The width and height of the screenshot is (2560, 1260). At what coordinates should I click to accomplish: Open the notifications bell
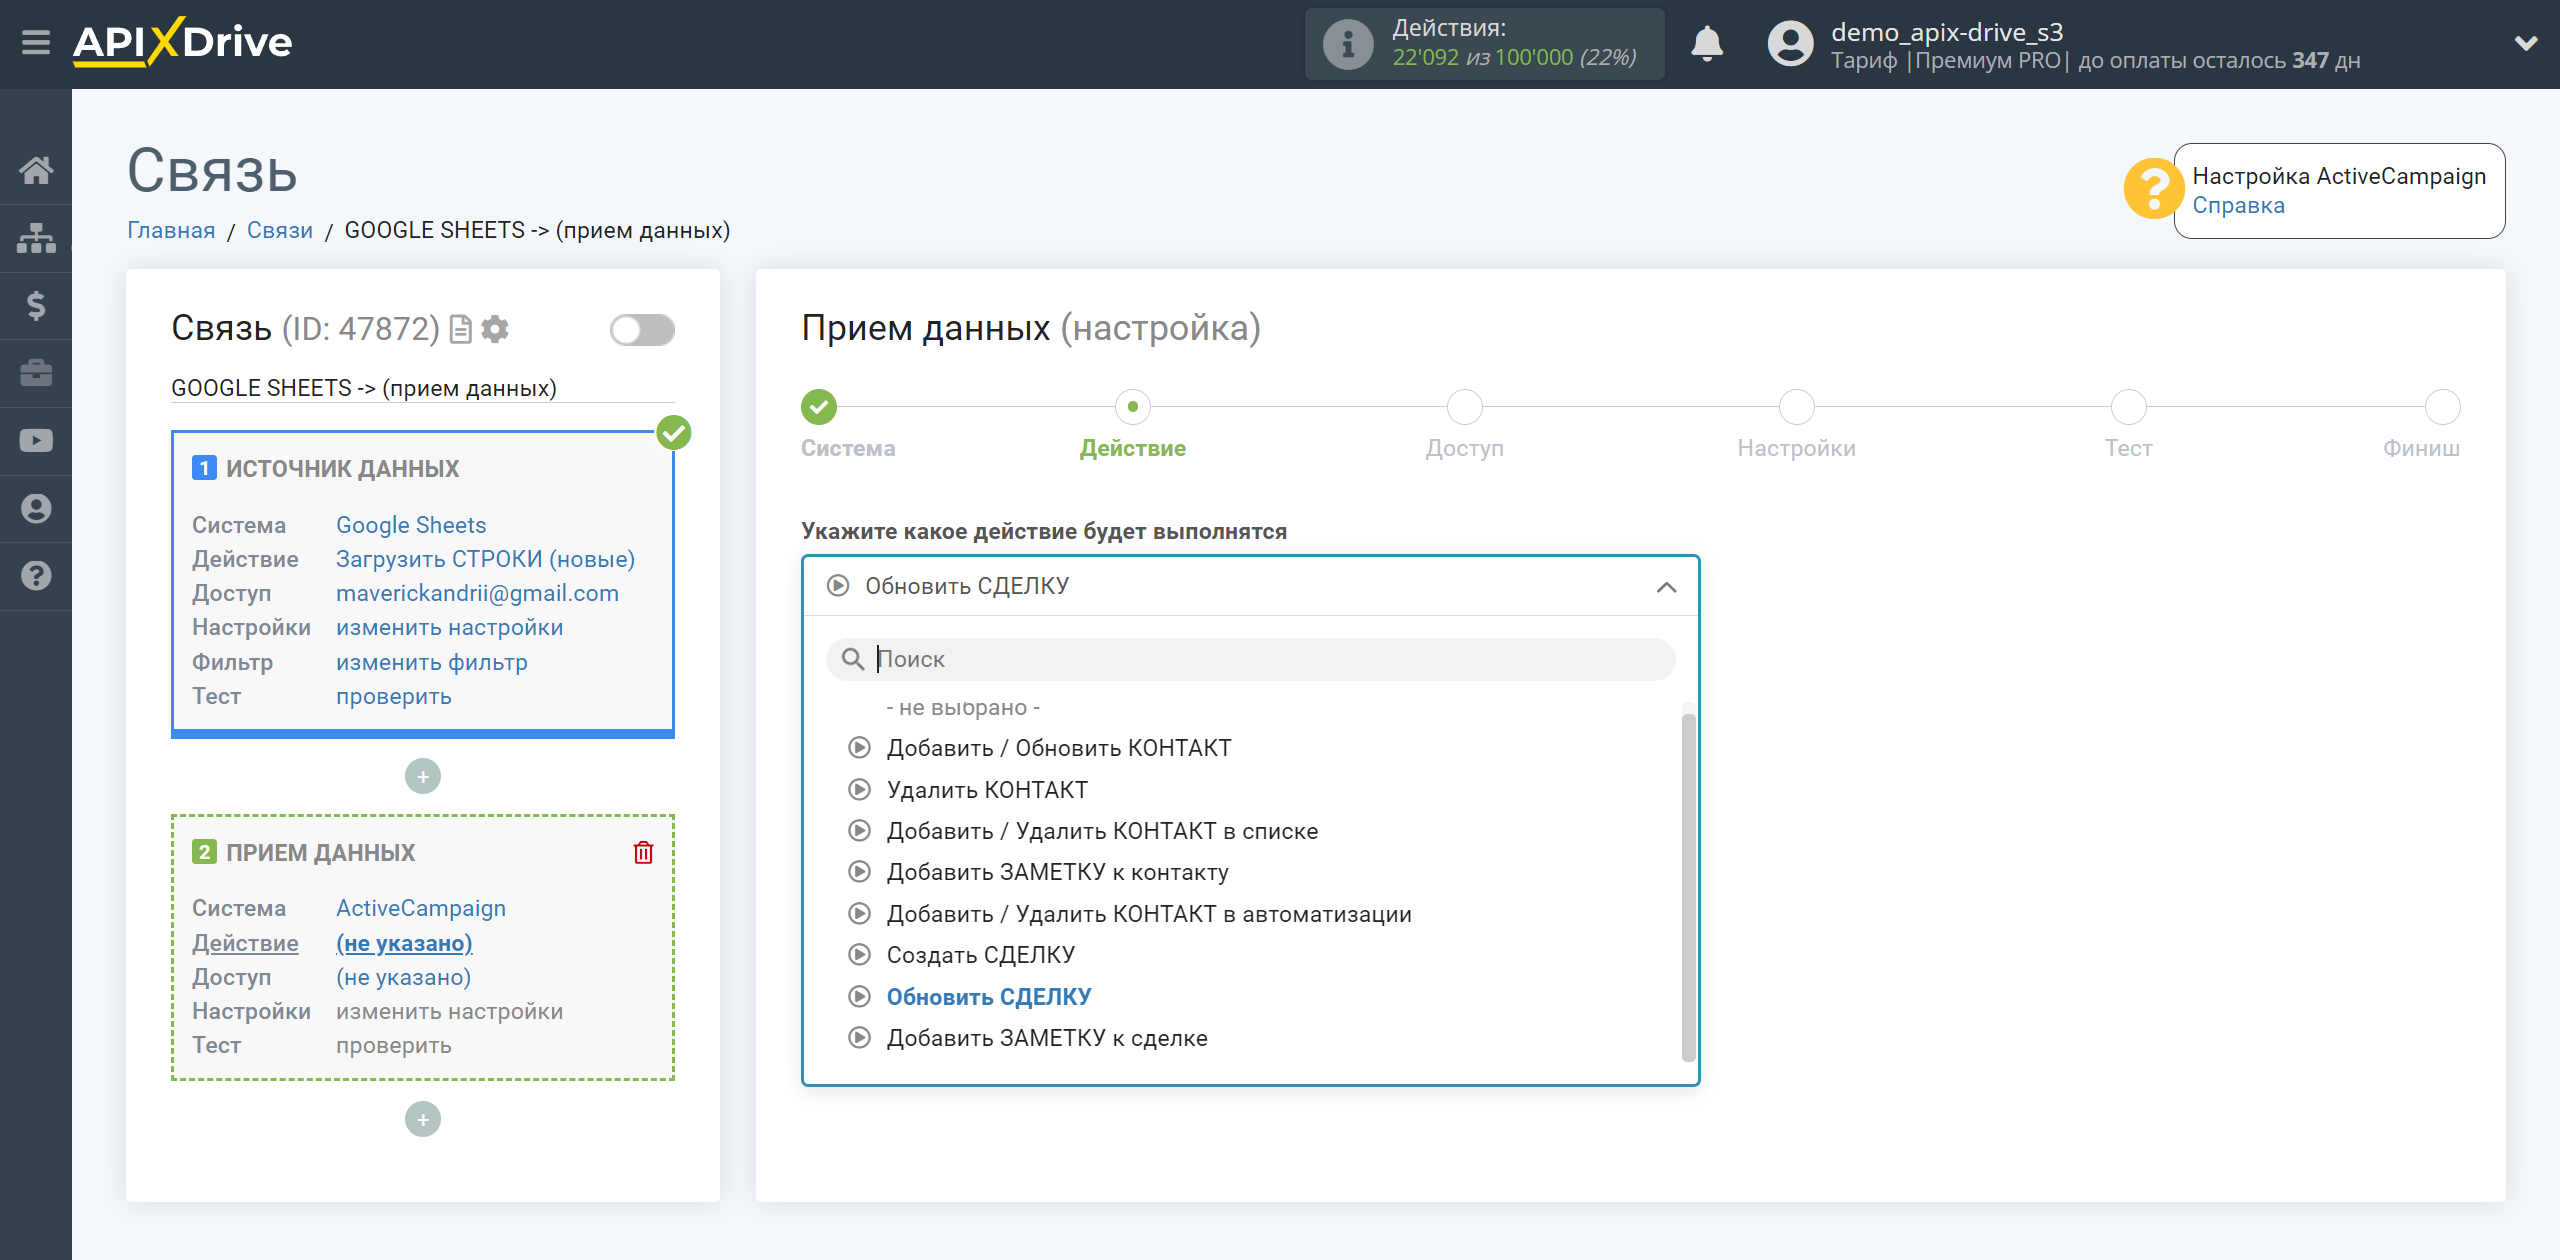tap(1707, 44)
